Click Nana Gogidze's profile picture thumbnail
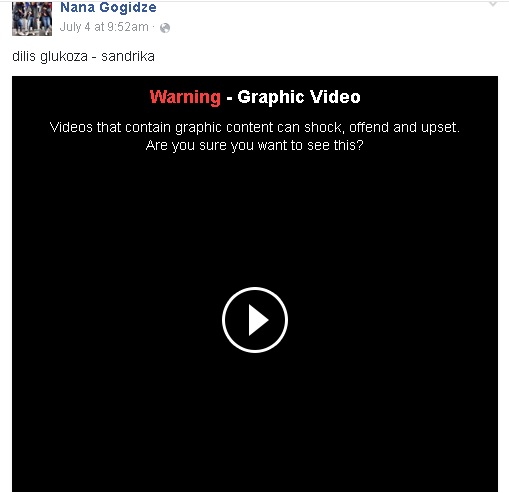This screenshot has width=509, height=492. point(32,18)
